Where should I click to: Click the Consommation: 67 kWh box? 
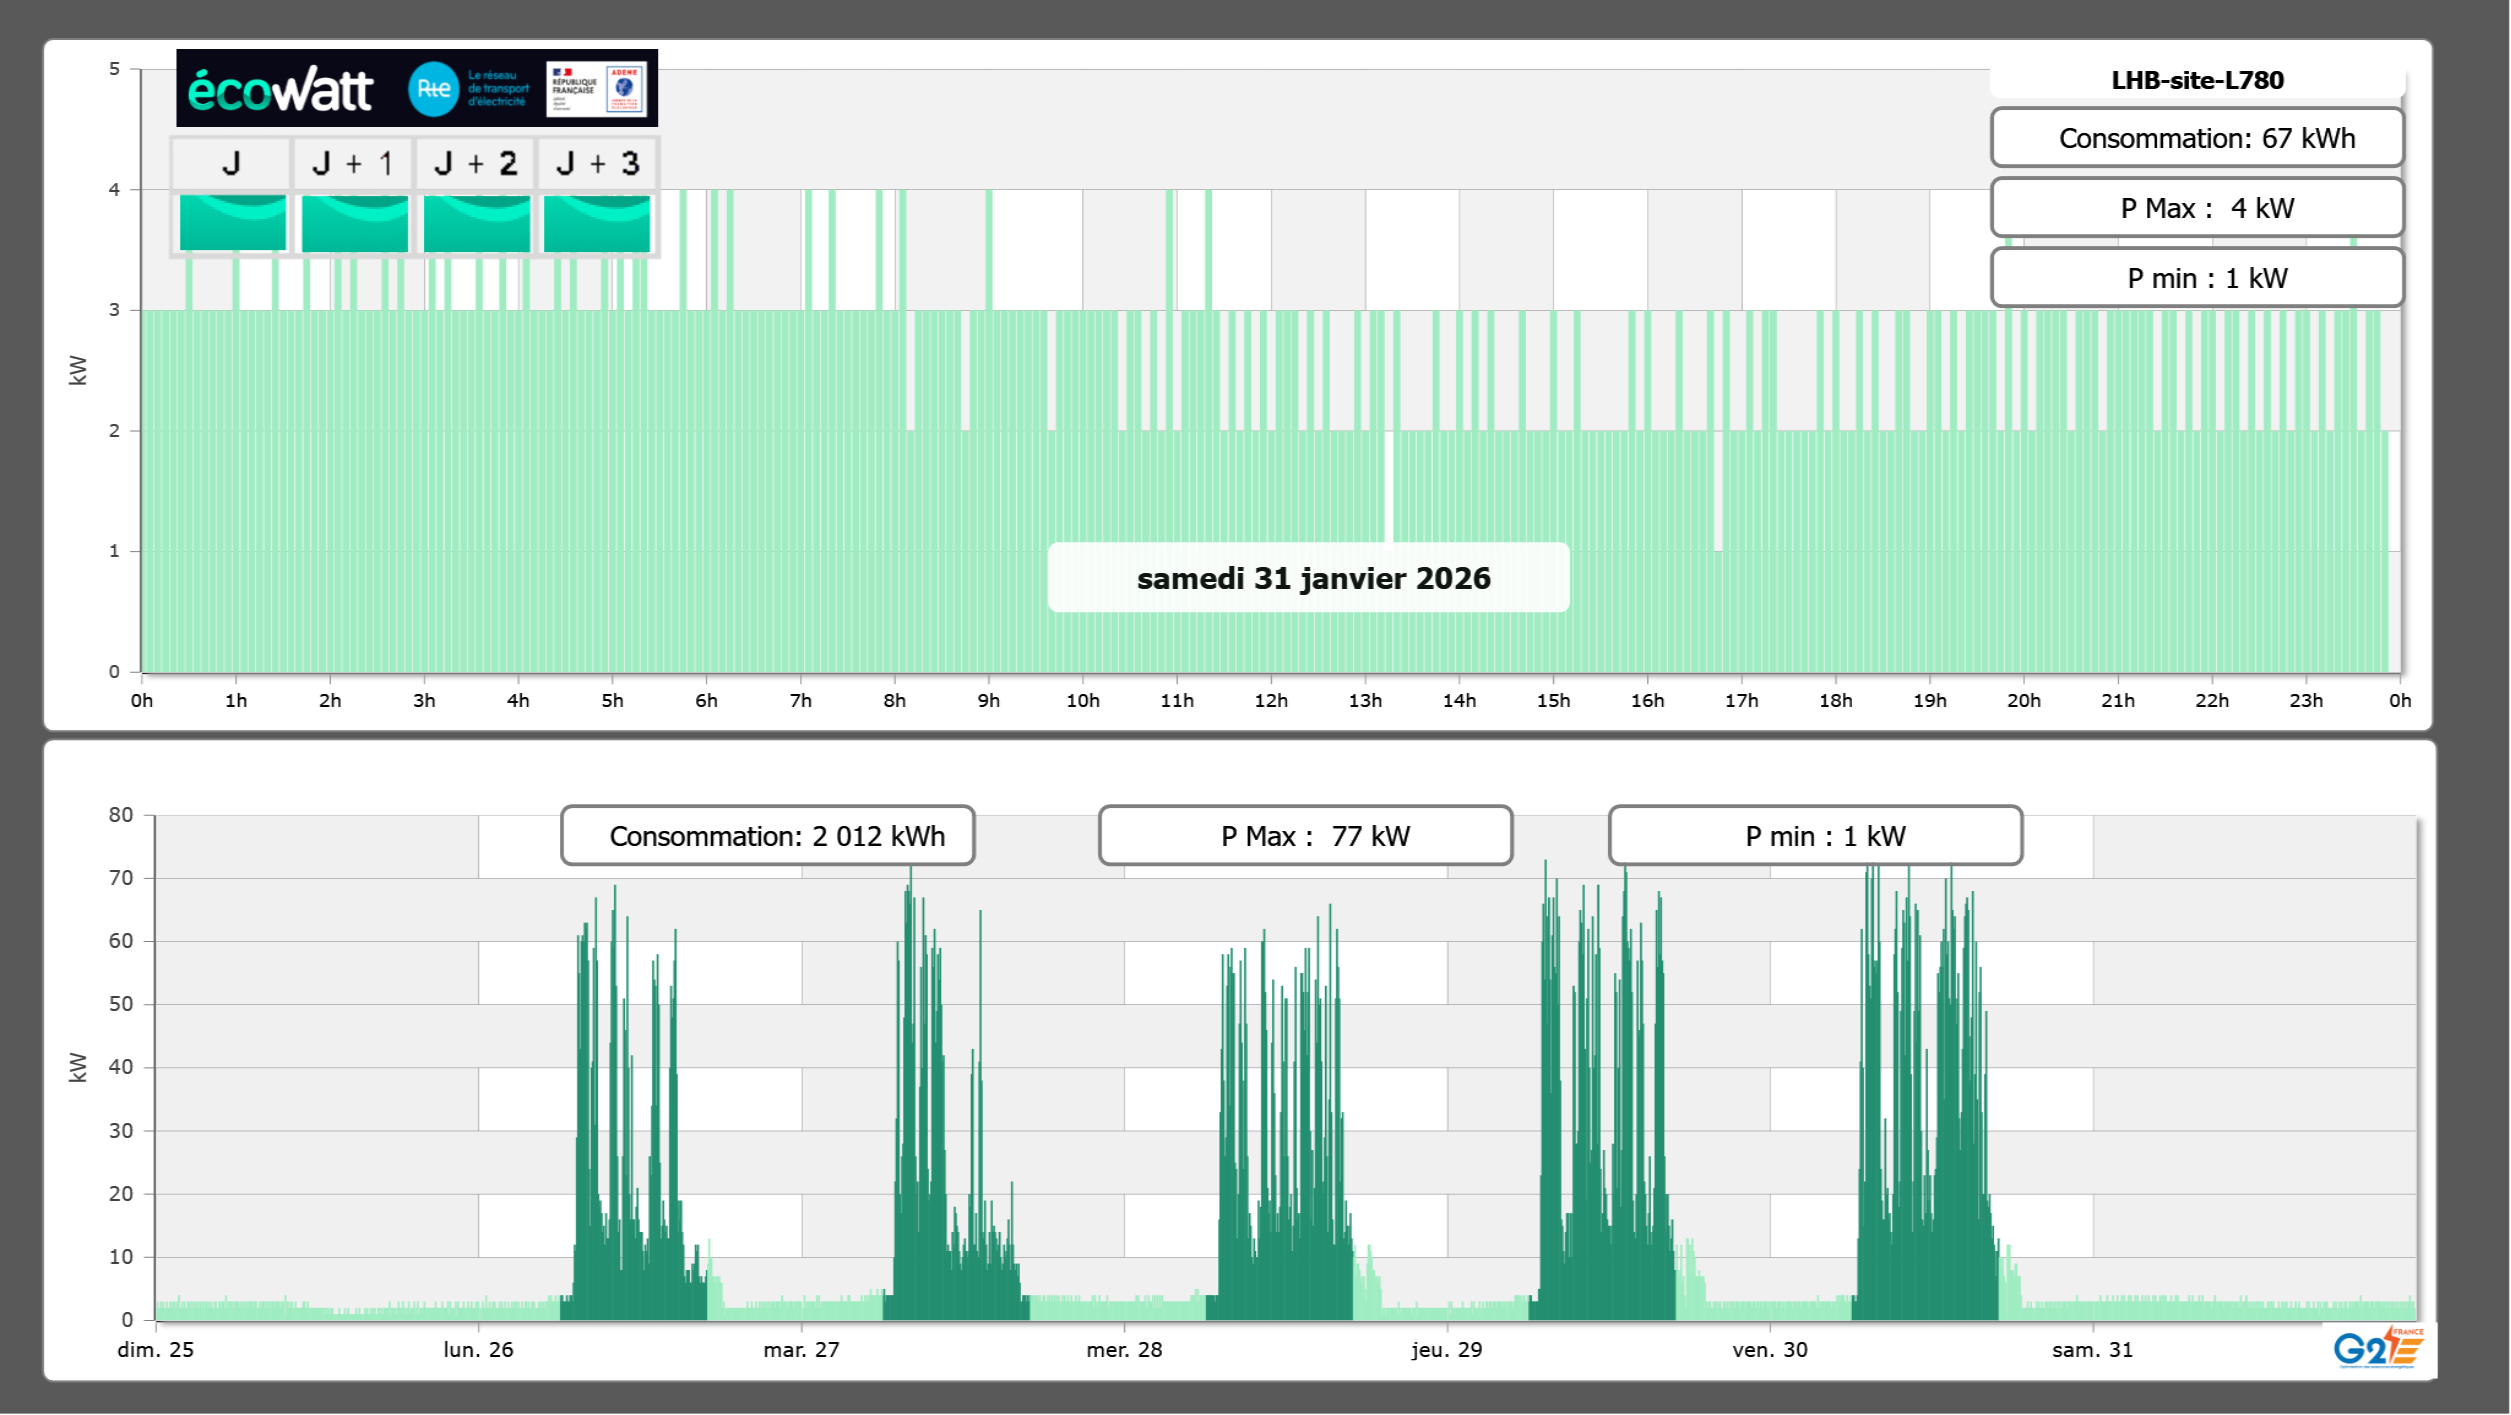pyautogui.click(x=2196, y=138)
